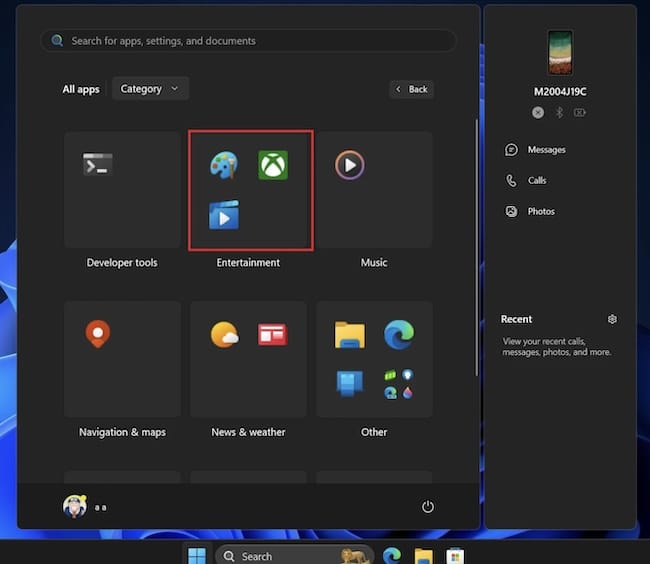Open the user profile avatar
This screenshot has width=650, height=564.
(75, 506)
